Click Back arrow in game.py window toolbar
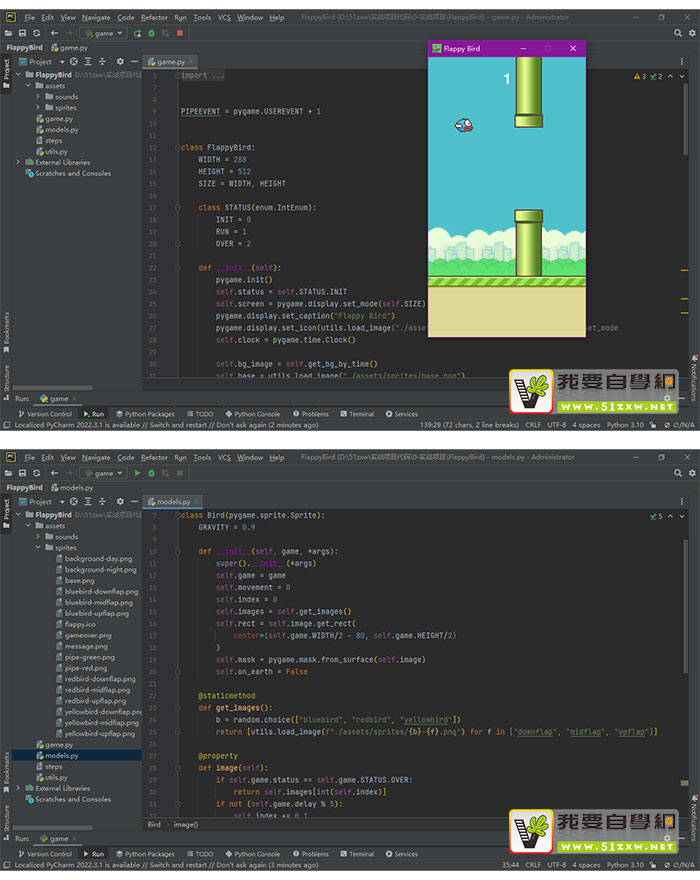Viewport: 700px width, 880px height. [54, 33]
